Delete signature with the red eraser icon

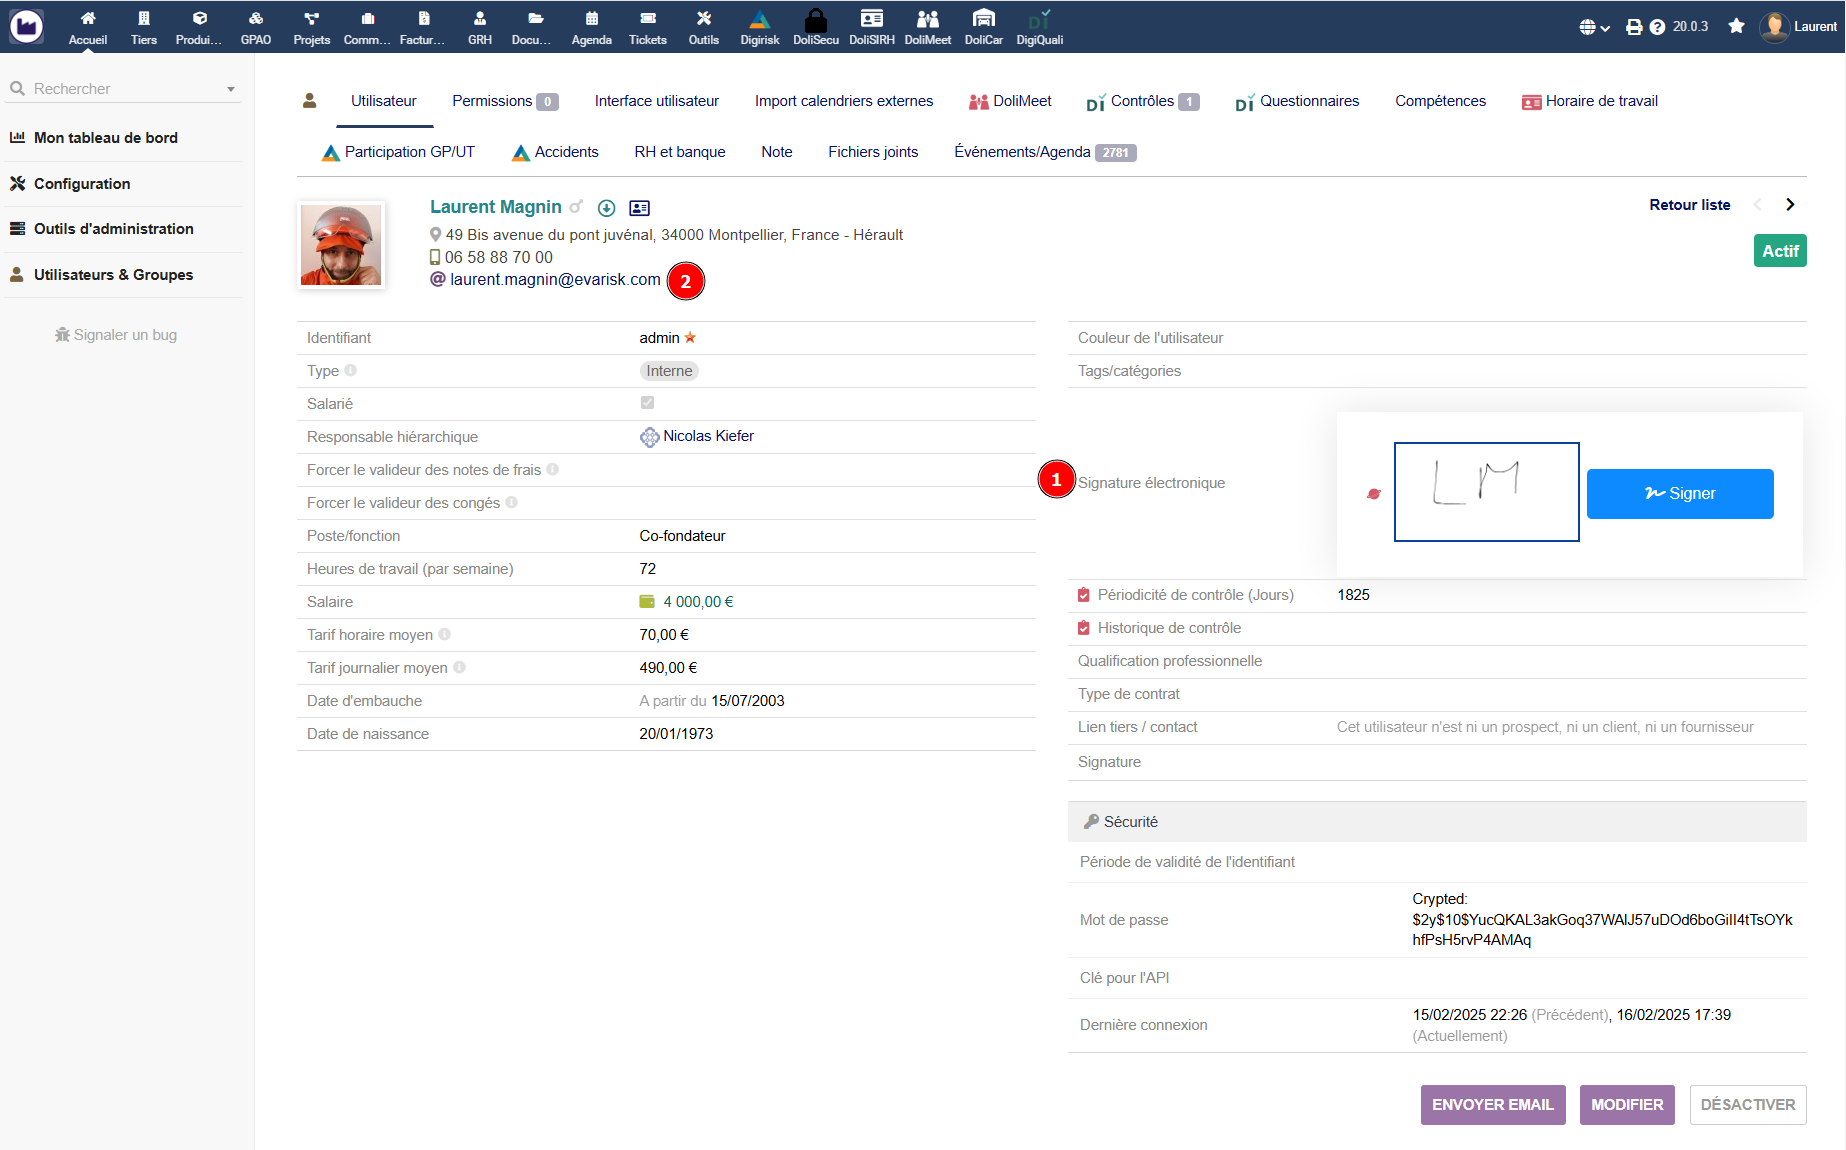(1373, 494)
